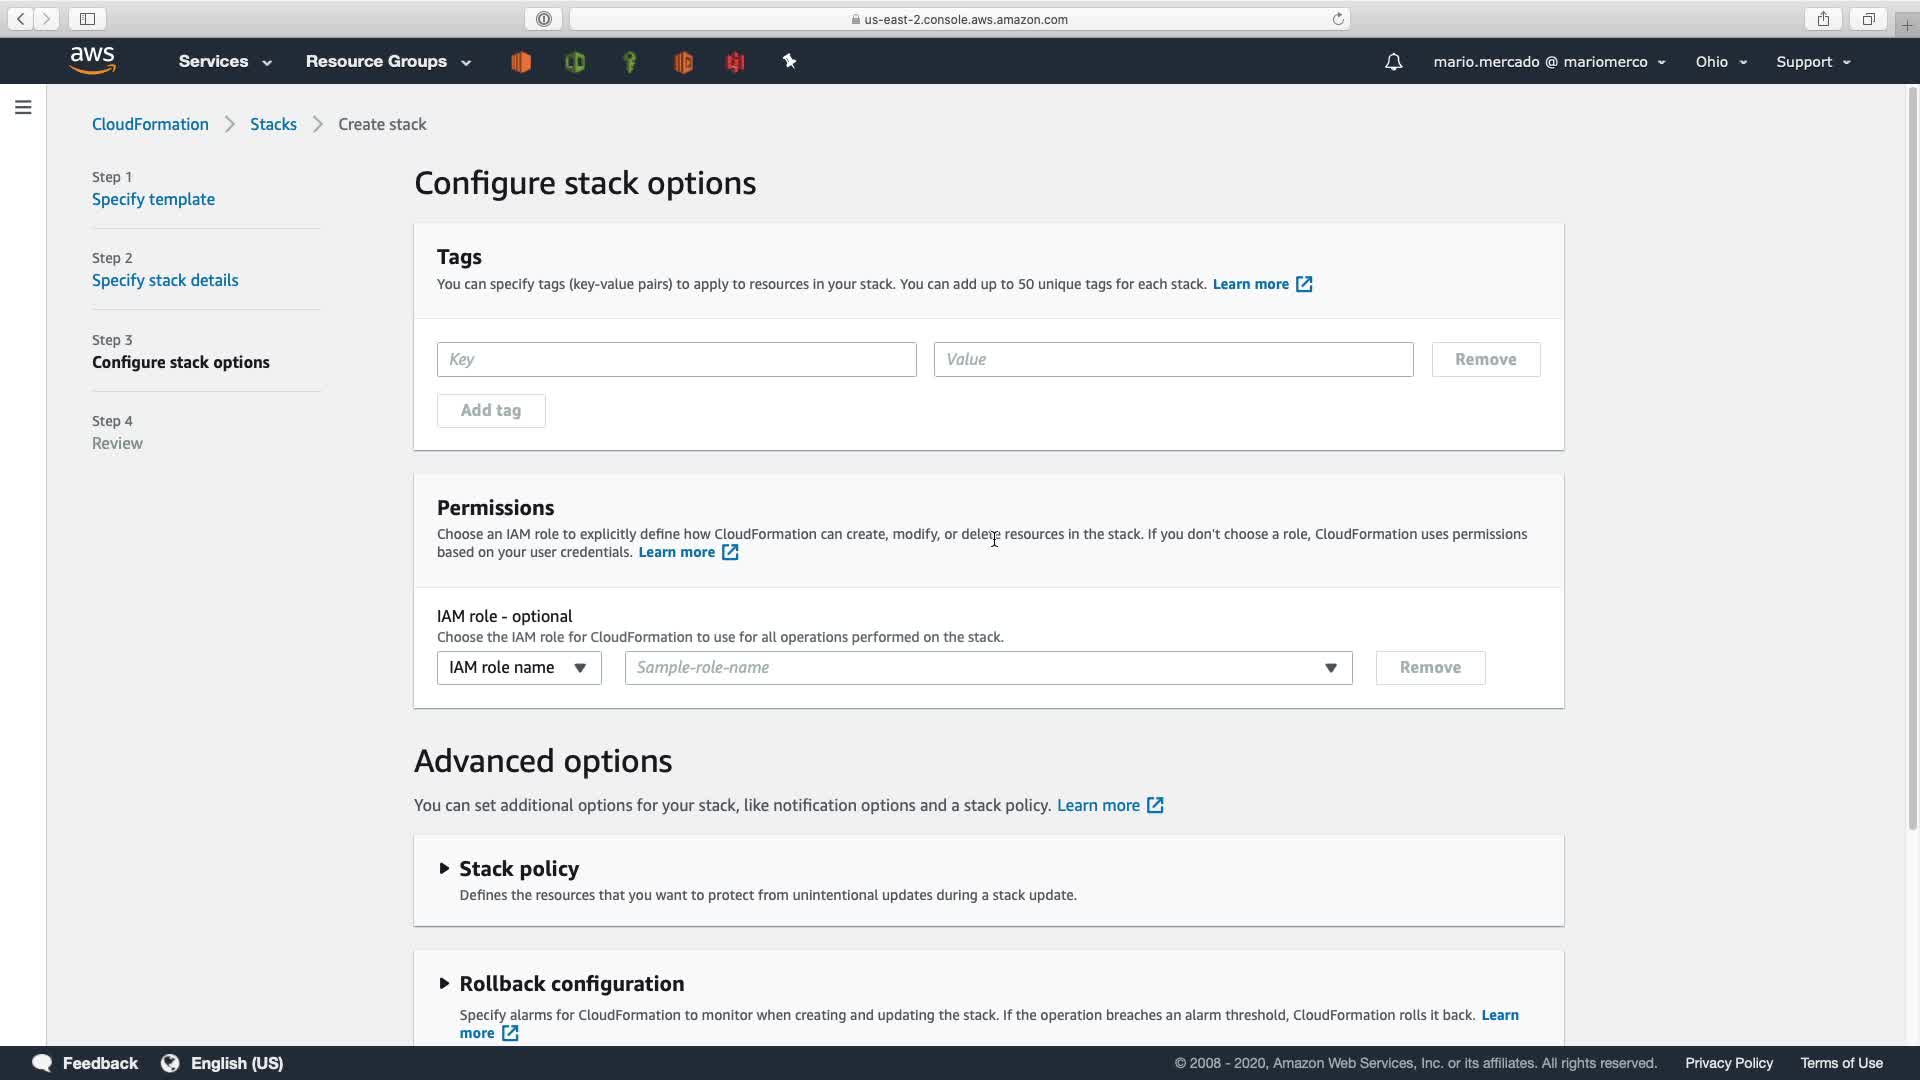
Task: Click the Add tag button
Action: [x=490, y=411]
